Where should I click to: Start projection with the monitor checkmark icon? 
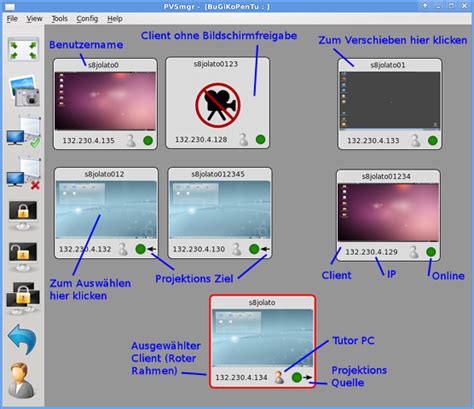coord(24,131)
